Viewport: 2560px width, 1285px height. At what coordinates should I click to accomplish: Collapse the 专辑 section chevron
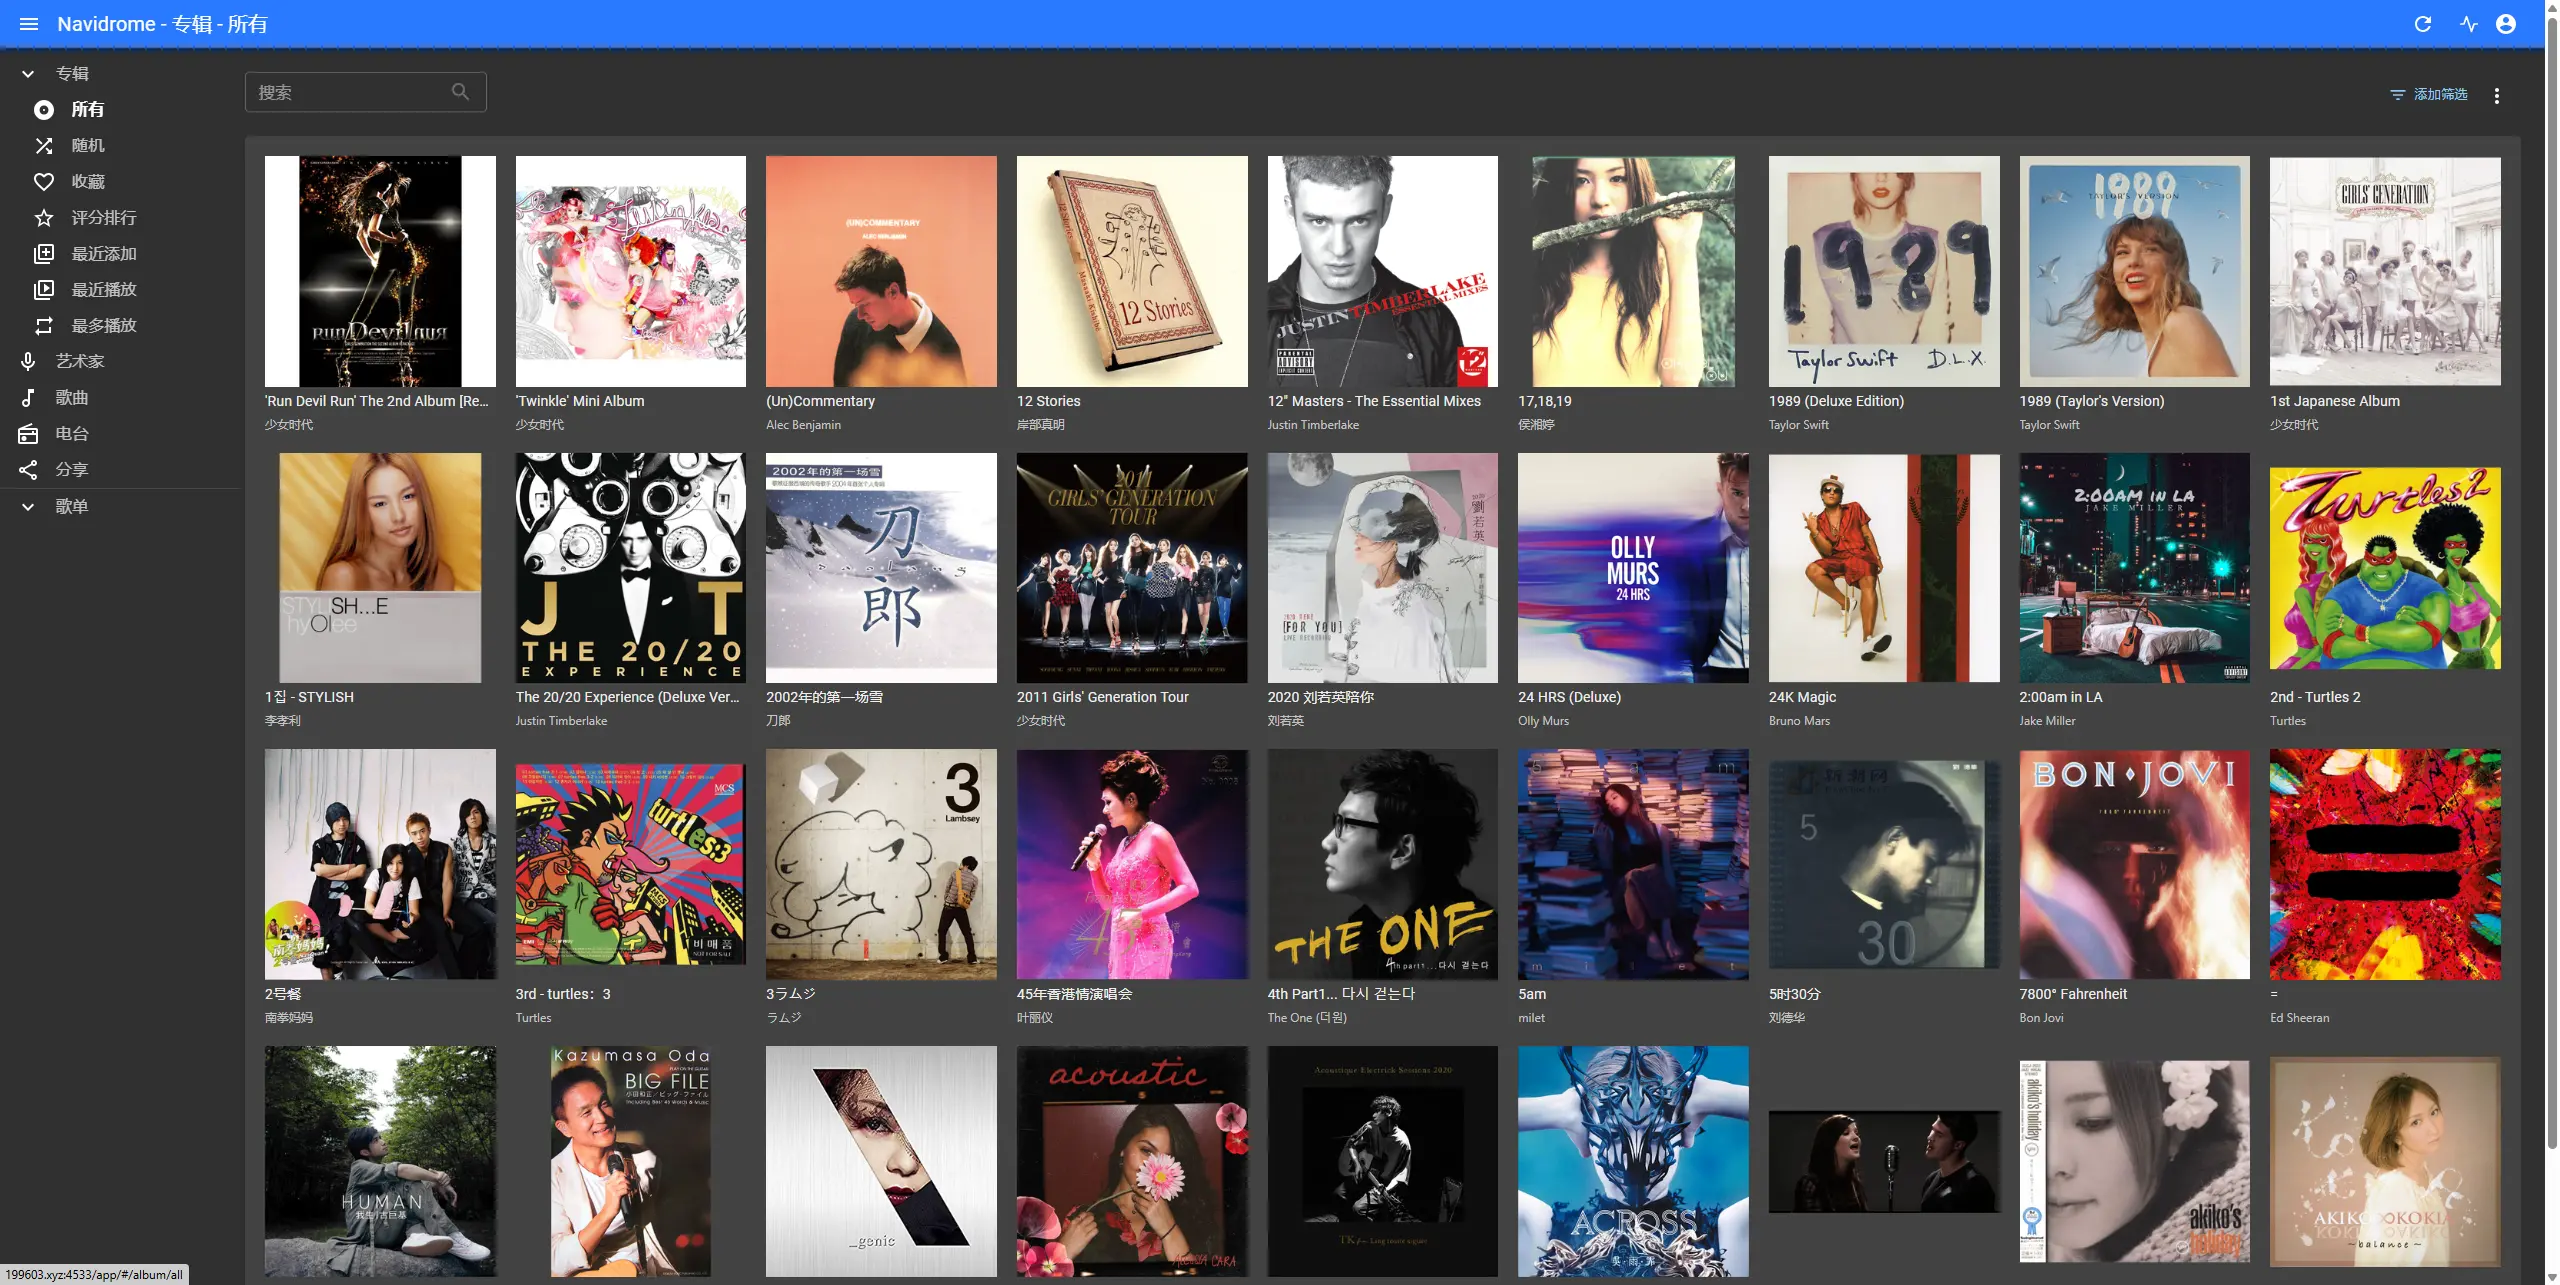click(28, 74)
